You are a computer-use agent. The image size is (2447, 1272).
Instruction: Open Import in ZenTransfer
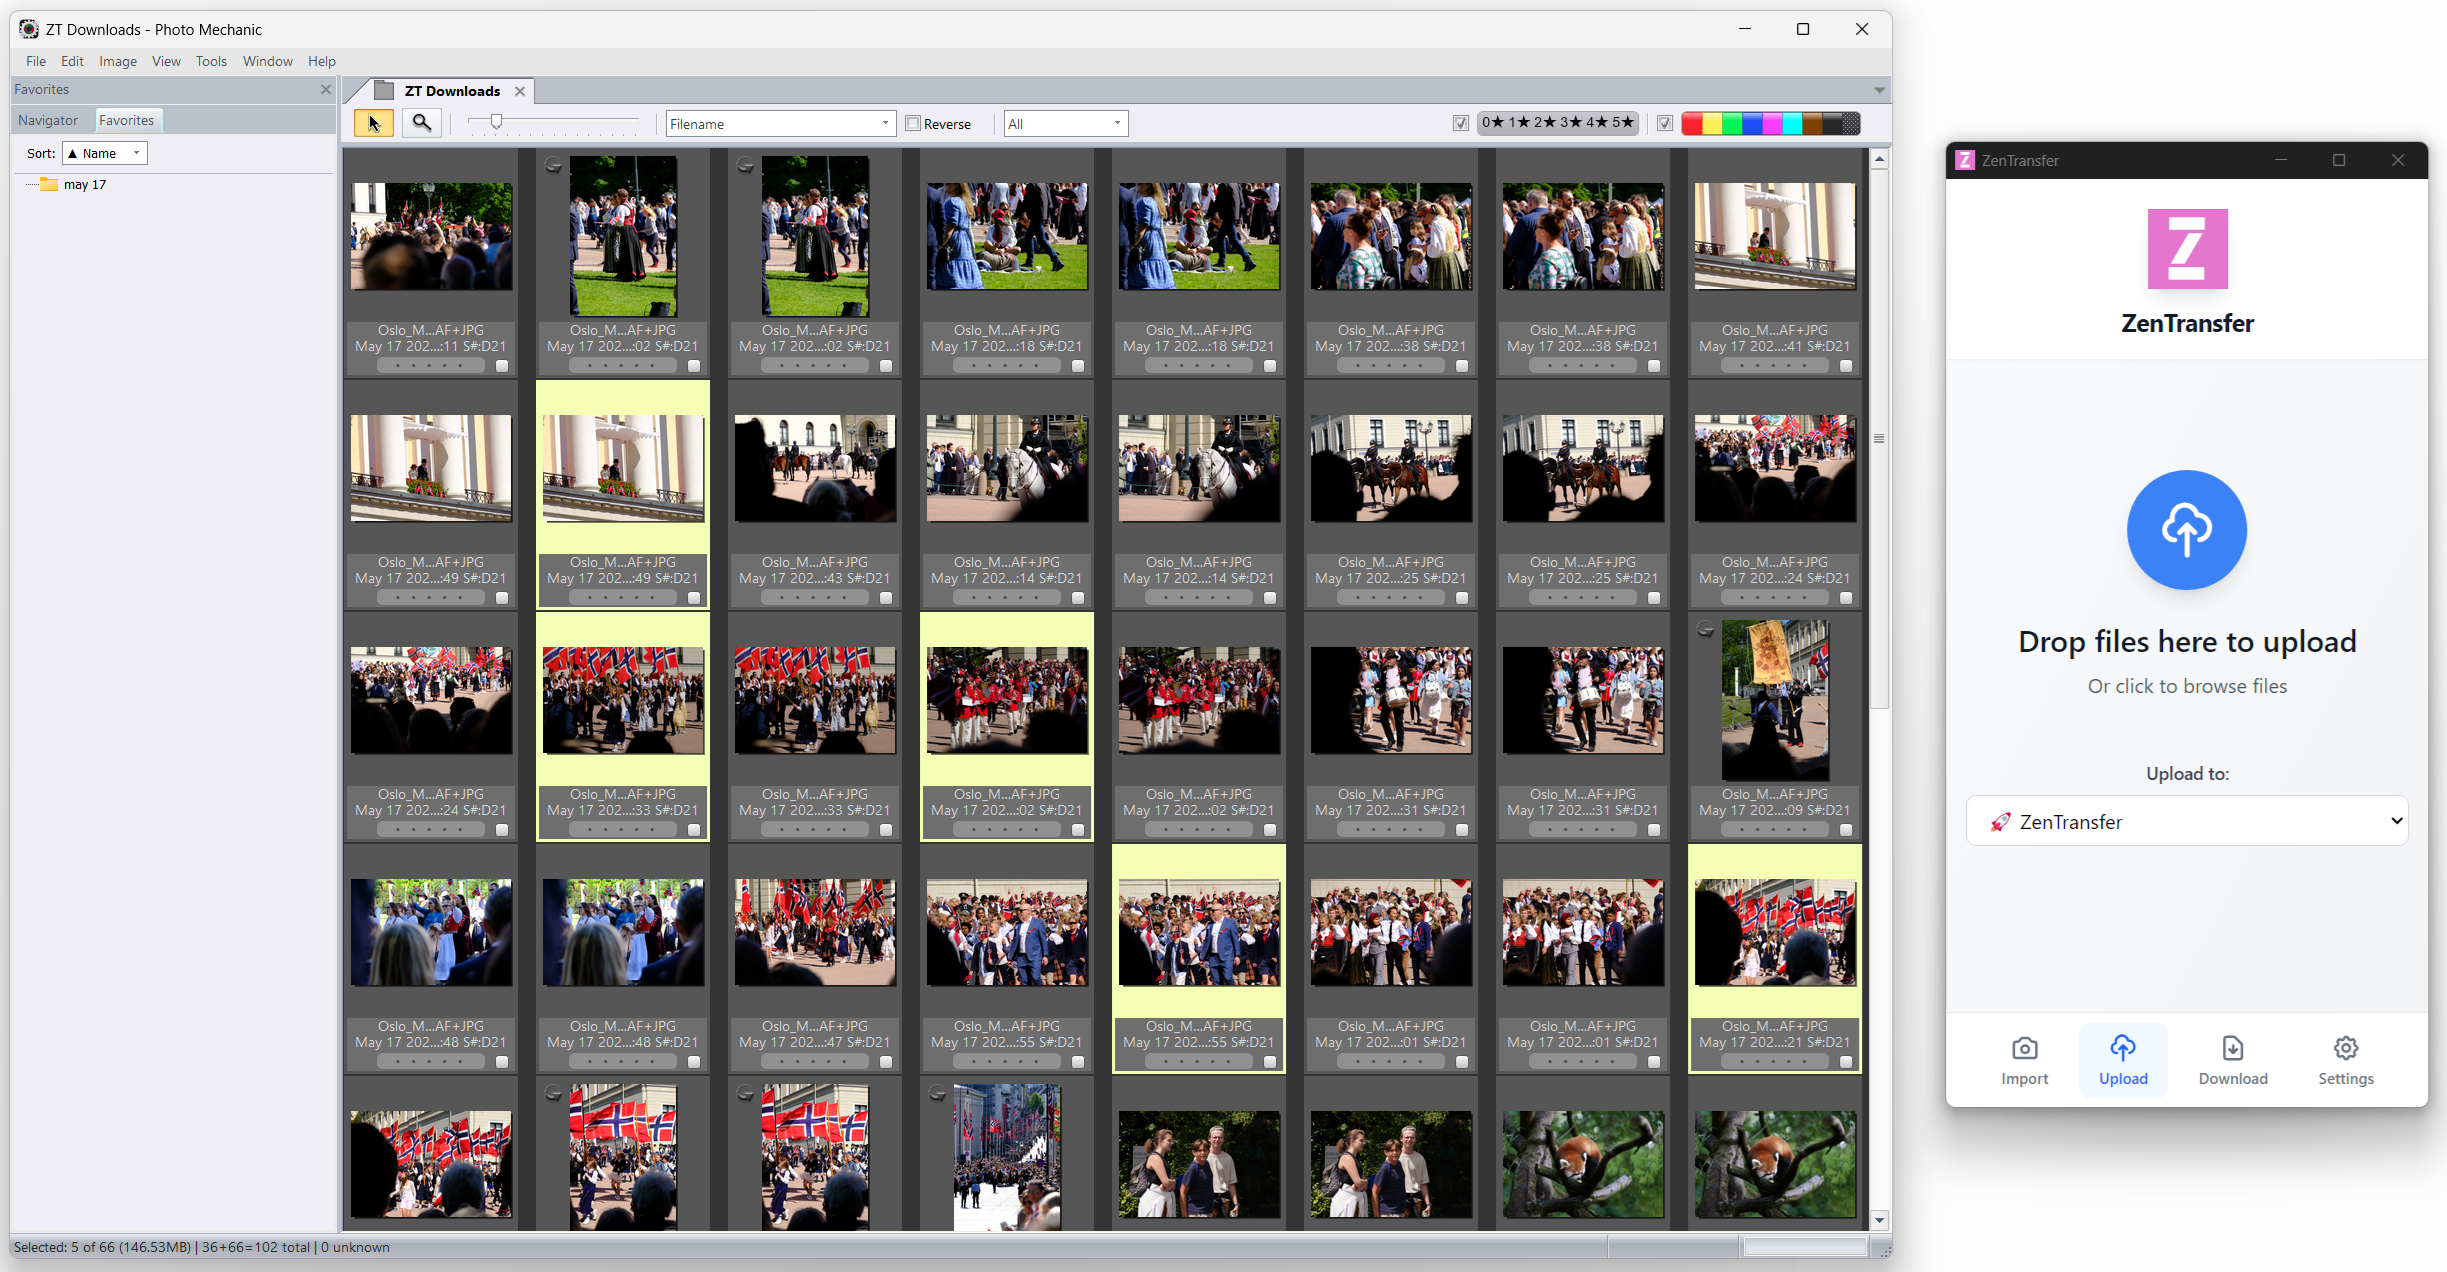click(x=2025, y=1059)
